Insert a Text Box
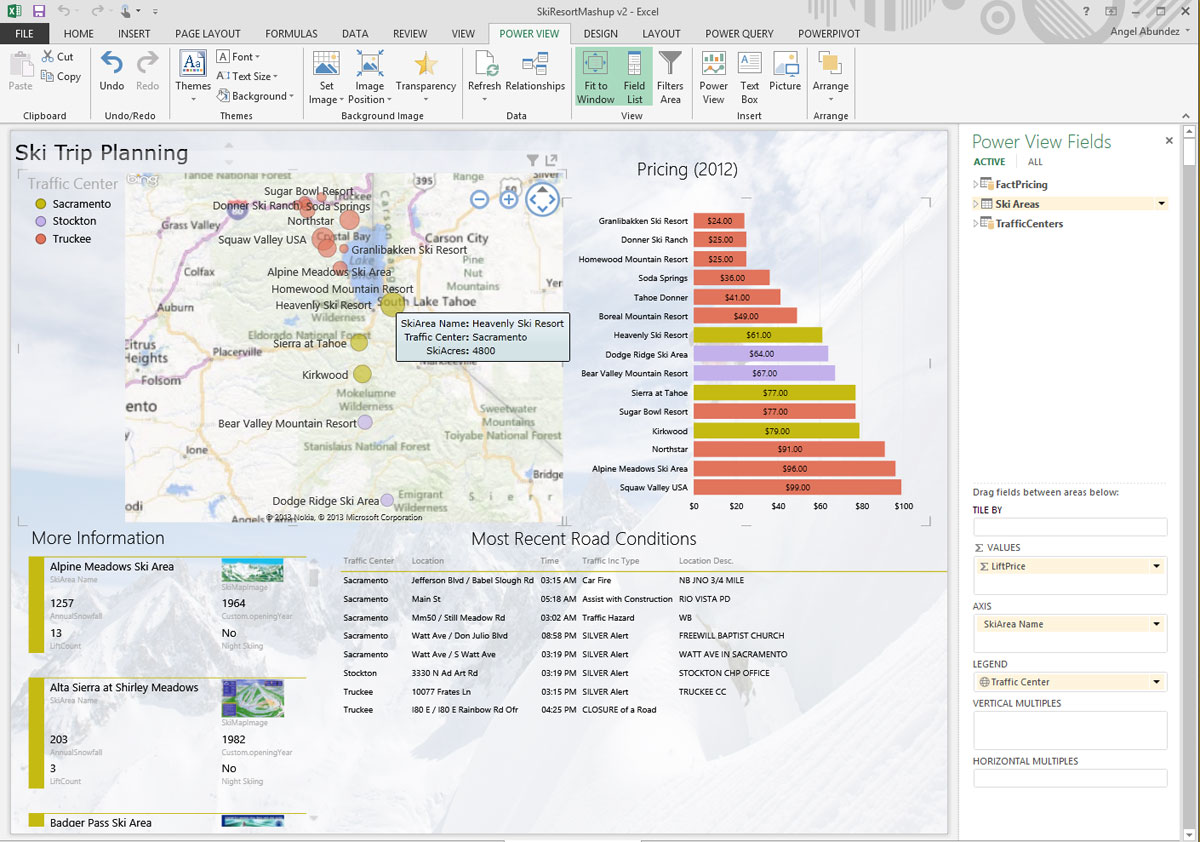This screenshot has width=1200, height=842. (x=749, y=78)
